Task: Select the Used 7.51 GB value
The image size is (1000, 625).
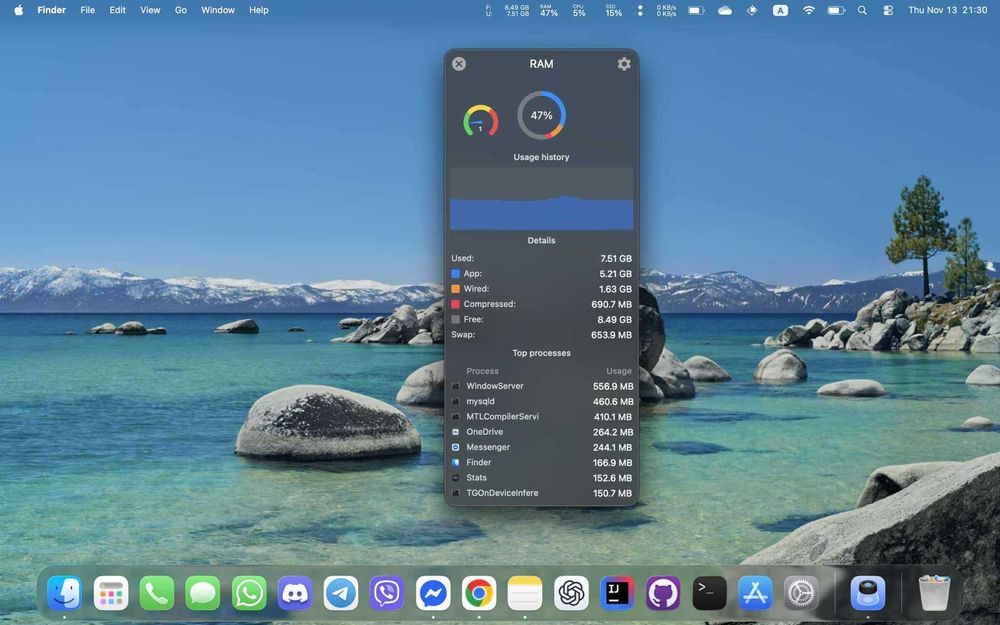Action: (x=615, y=258)
